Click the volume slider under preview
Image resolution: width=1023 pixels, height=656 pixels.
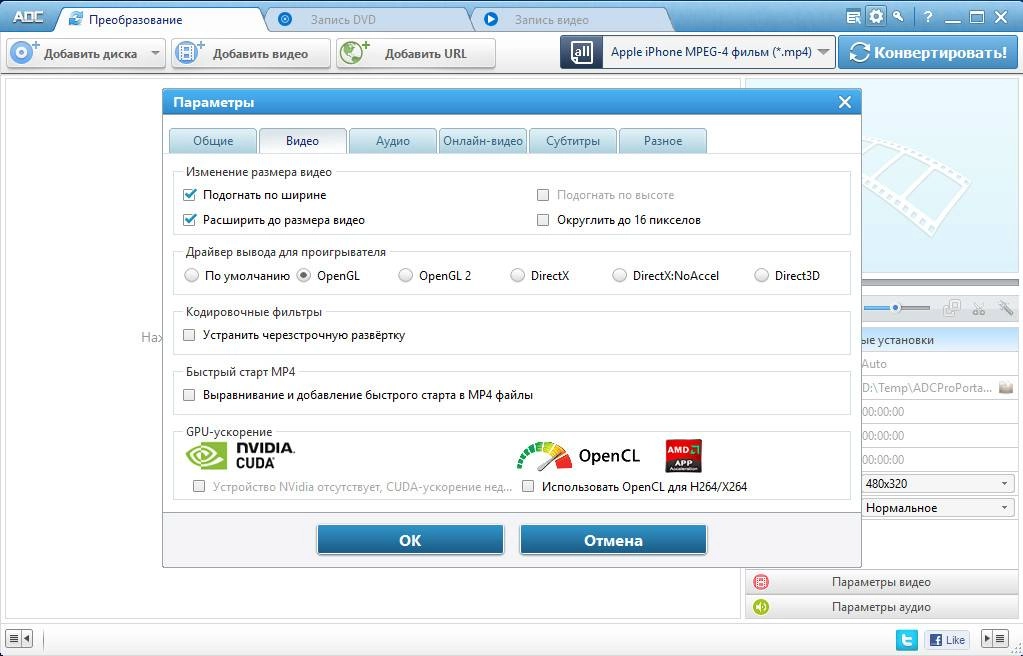pos(896,307)
